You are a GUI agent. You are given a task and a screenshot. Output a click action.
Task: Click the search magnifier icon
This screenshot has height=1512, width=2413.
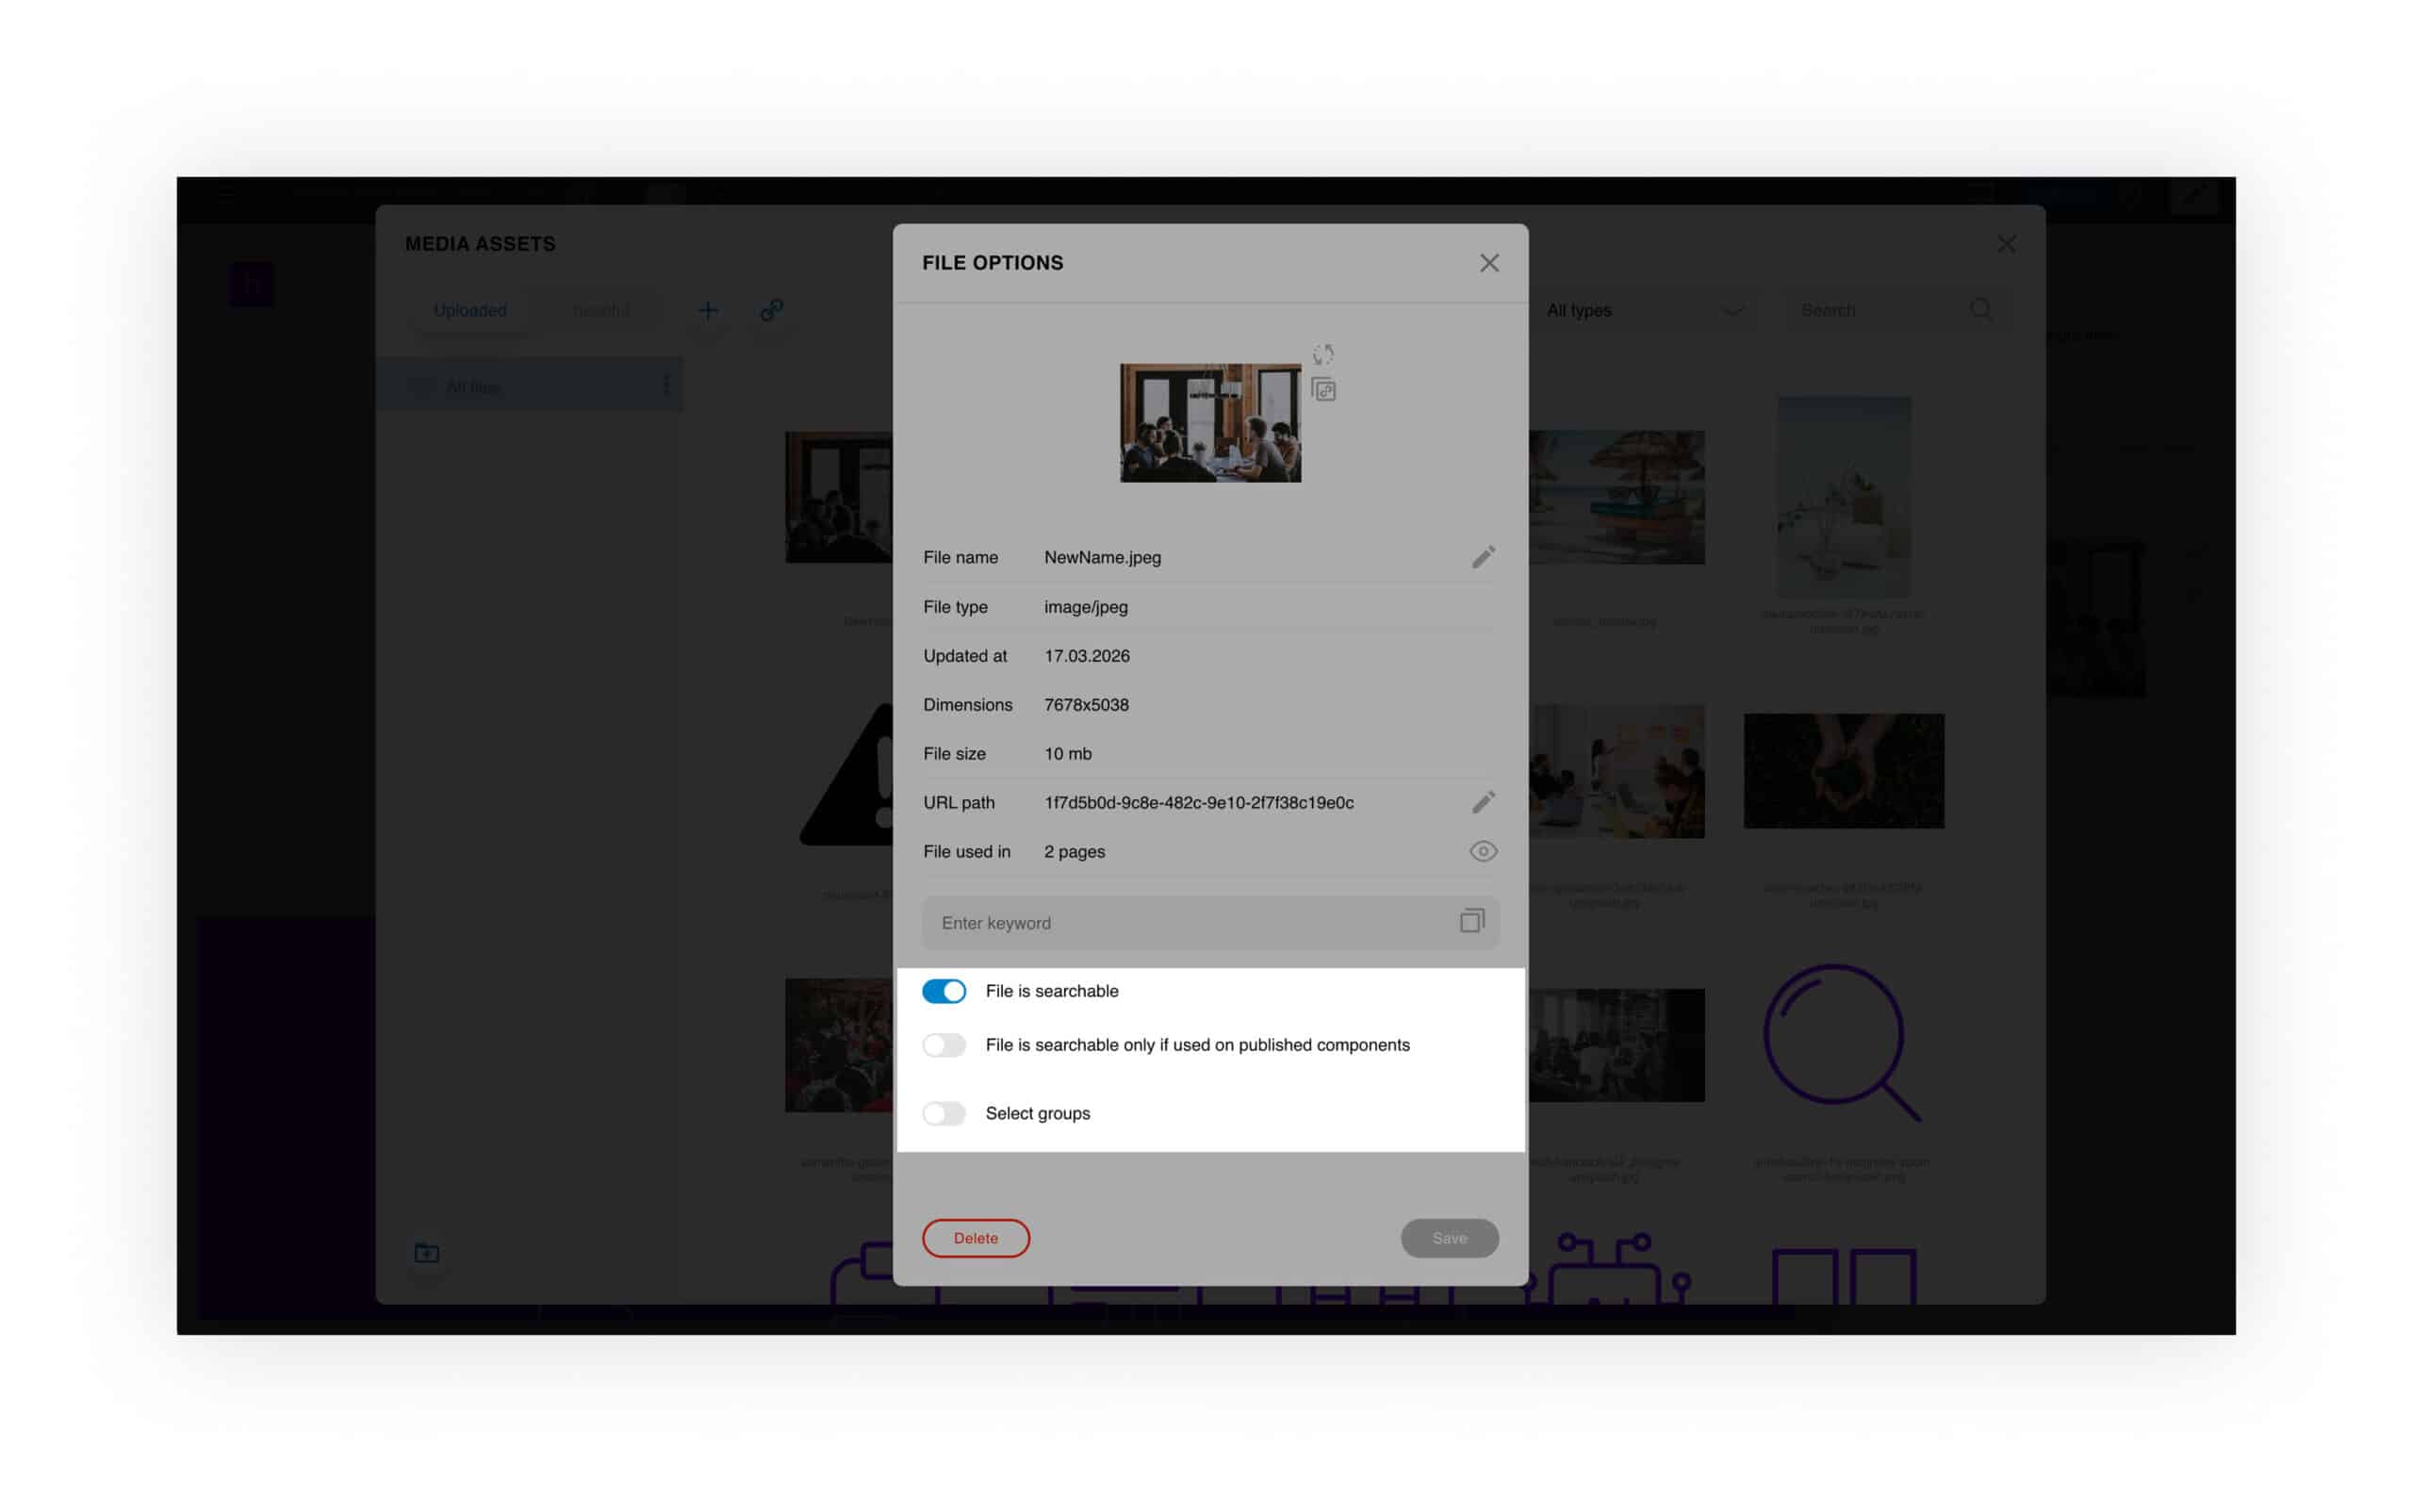[1979, 310]
